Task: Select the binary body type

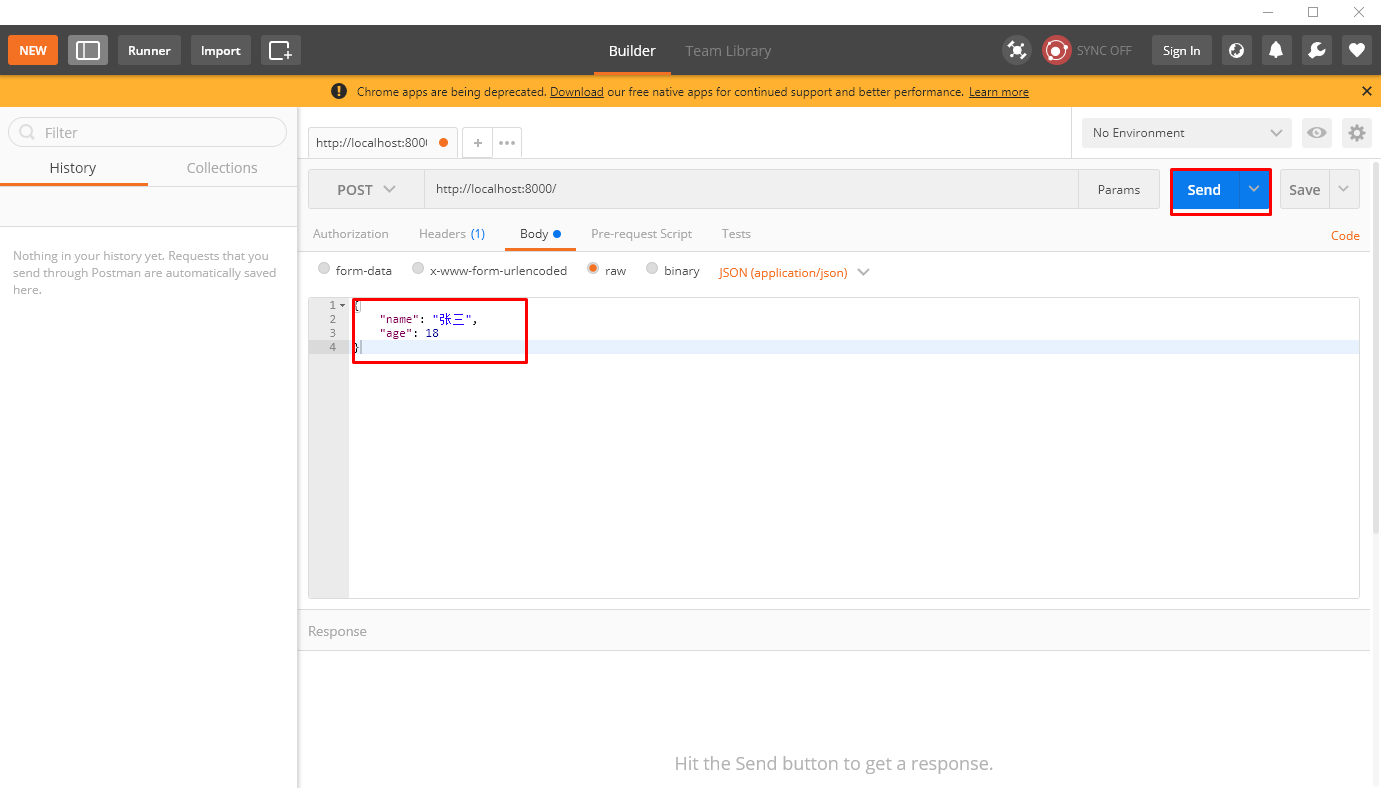Action: click(x=652, y=269)
